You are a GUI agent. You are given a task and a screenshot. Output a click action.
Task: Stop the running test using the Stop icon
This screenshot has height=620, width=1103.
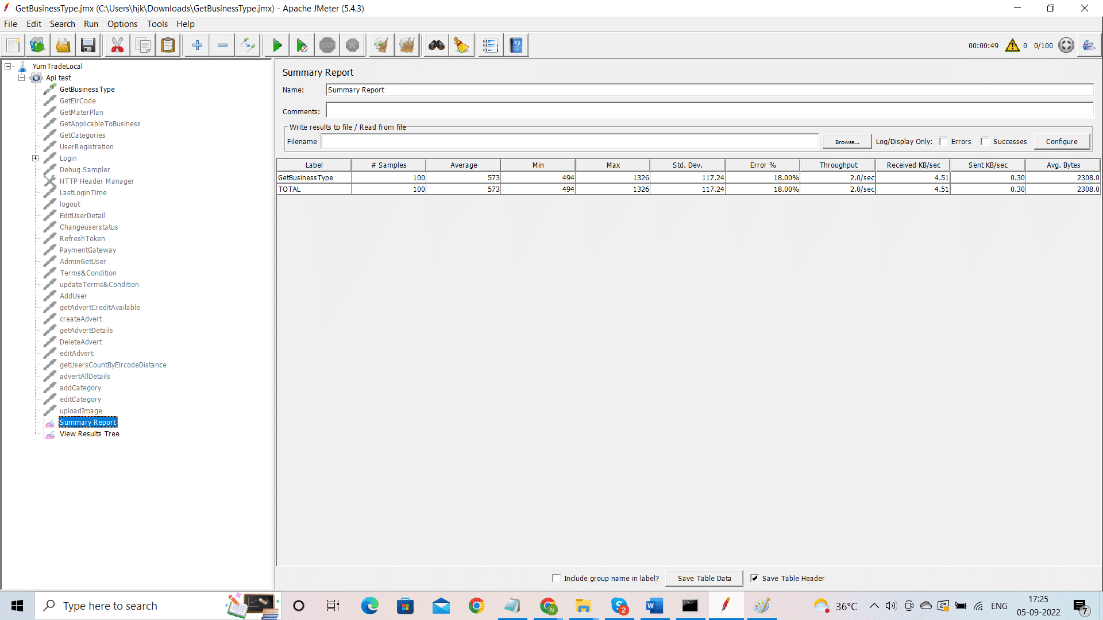[x=328, y=44]
